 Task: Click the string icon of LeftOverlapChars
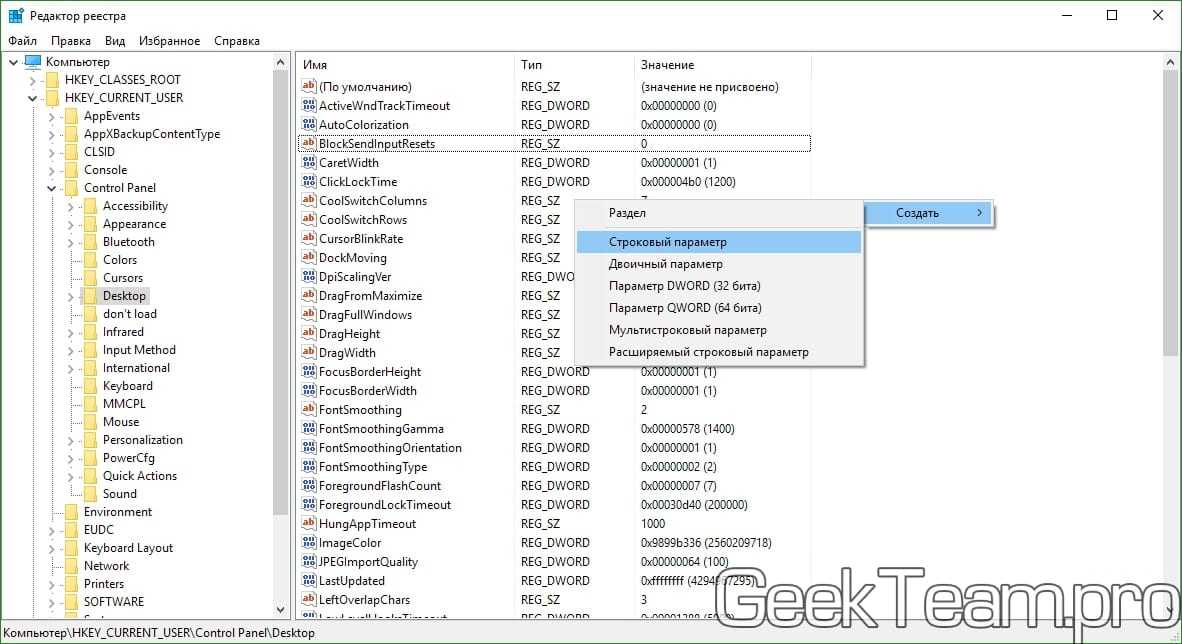pyautogui.click(x=308, y=600)
